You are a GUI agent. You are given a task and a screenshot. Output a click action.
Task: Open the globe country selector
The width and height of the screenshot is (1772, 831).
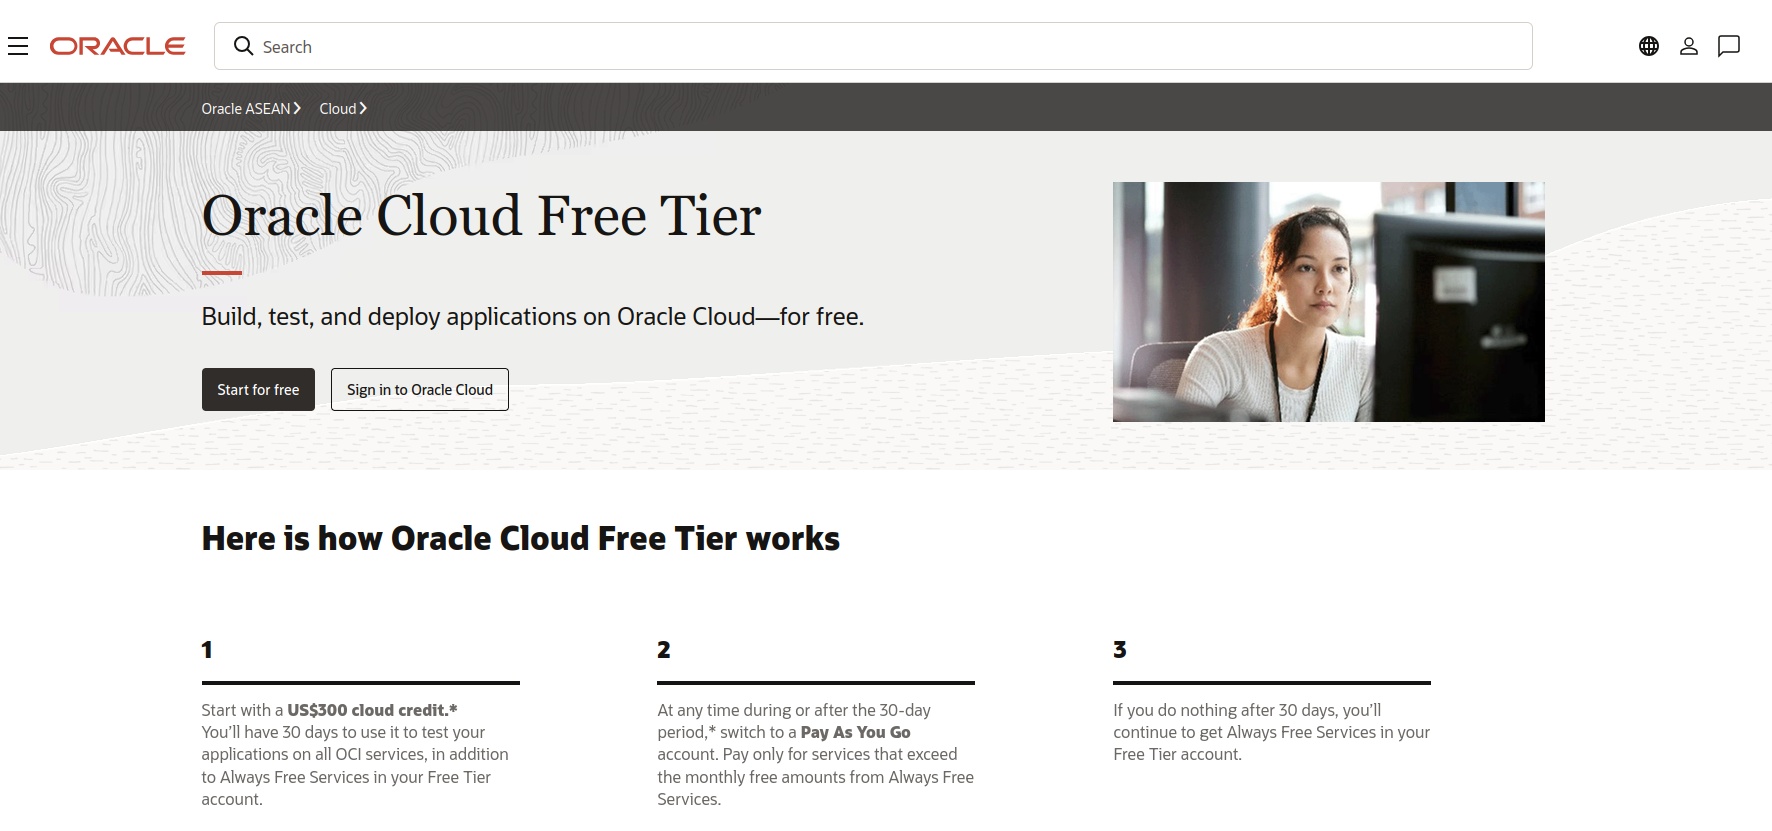pos(1649,46)
